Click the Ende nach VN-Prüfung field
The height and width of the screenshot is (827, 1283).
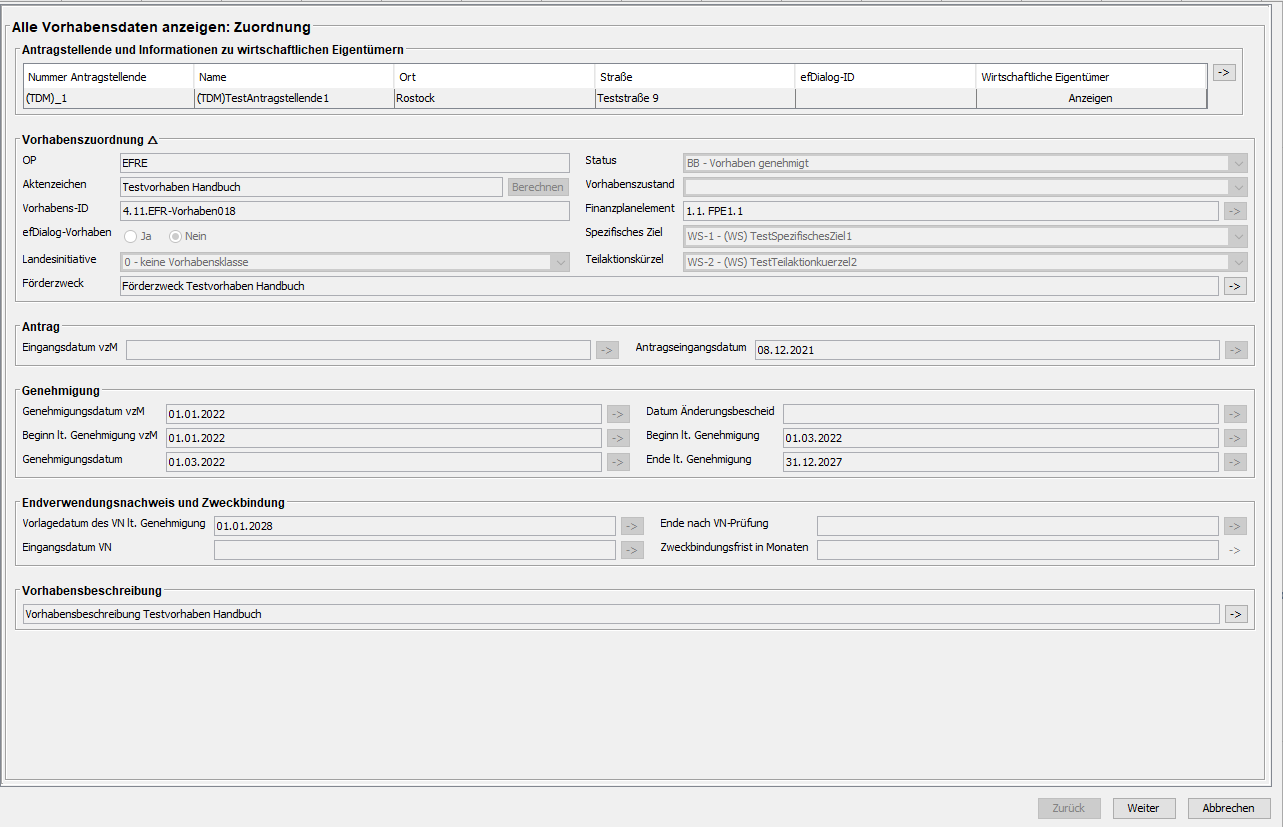1017,526
